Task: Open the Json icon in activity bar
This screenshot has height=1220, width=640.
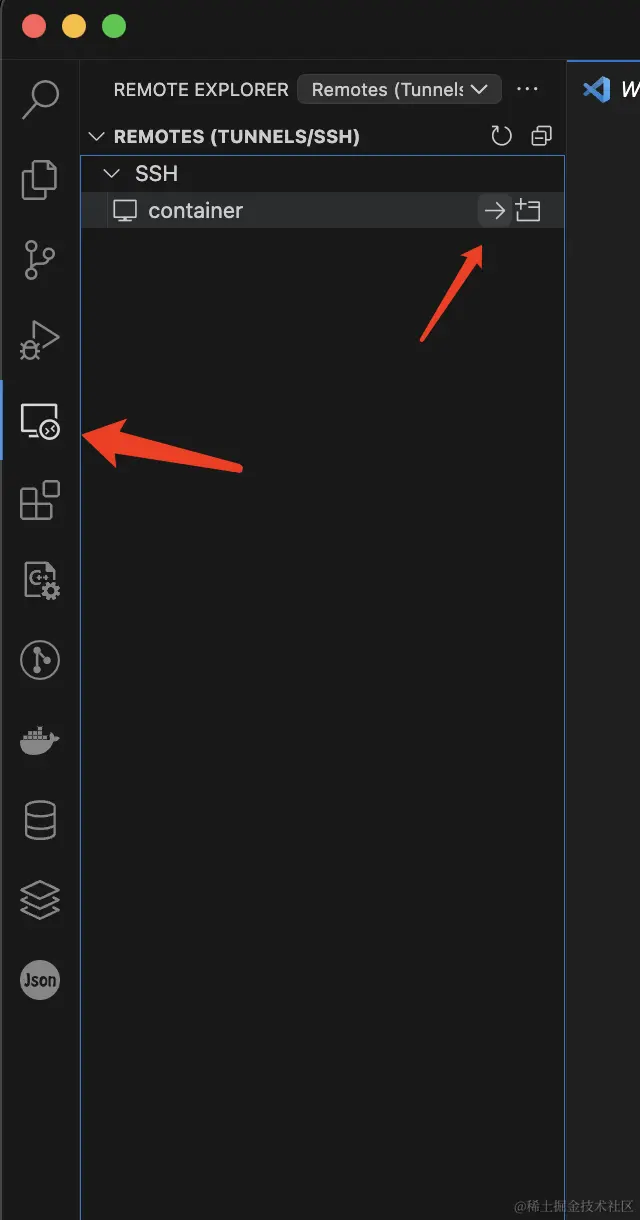Action: coord(40,980)
